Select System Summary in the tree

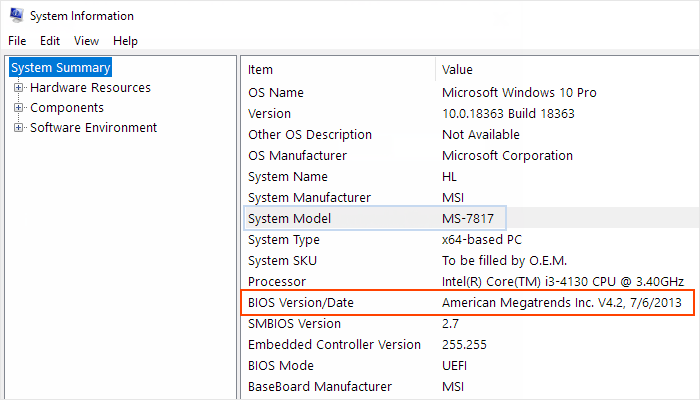(x=60, y=67)
